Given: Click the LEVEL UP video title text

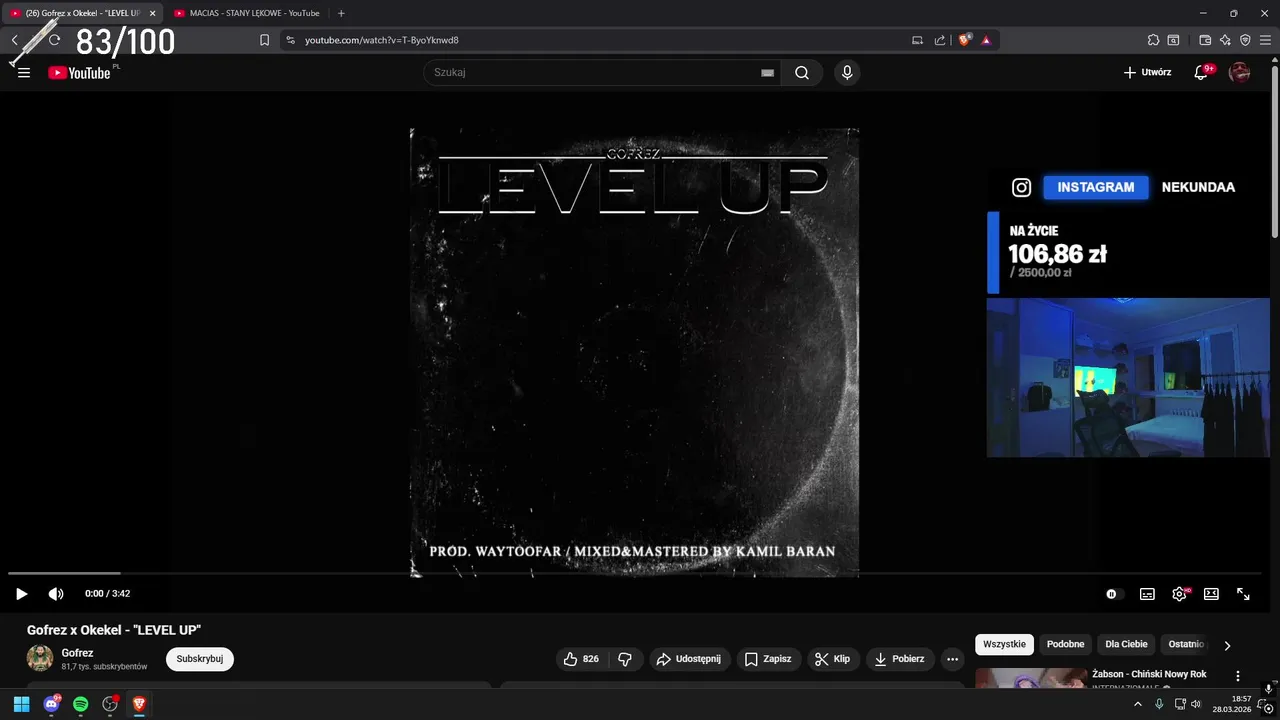Looking at the screenshot, I should pyautogui.click(x=114, y=630).
